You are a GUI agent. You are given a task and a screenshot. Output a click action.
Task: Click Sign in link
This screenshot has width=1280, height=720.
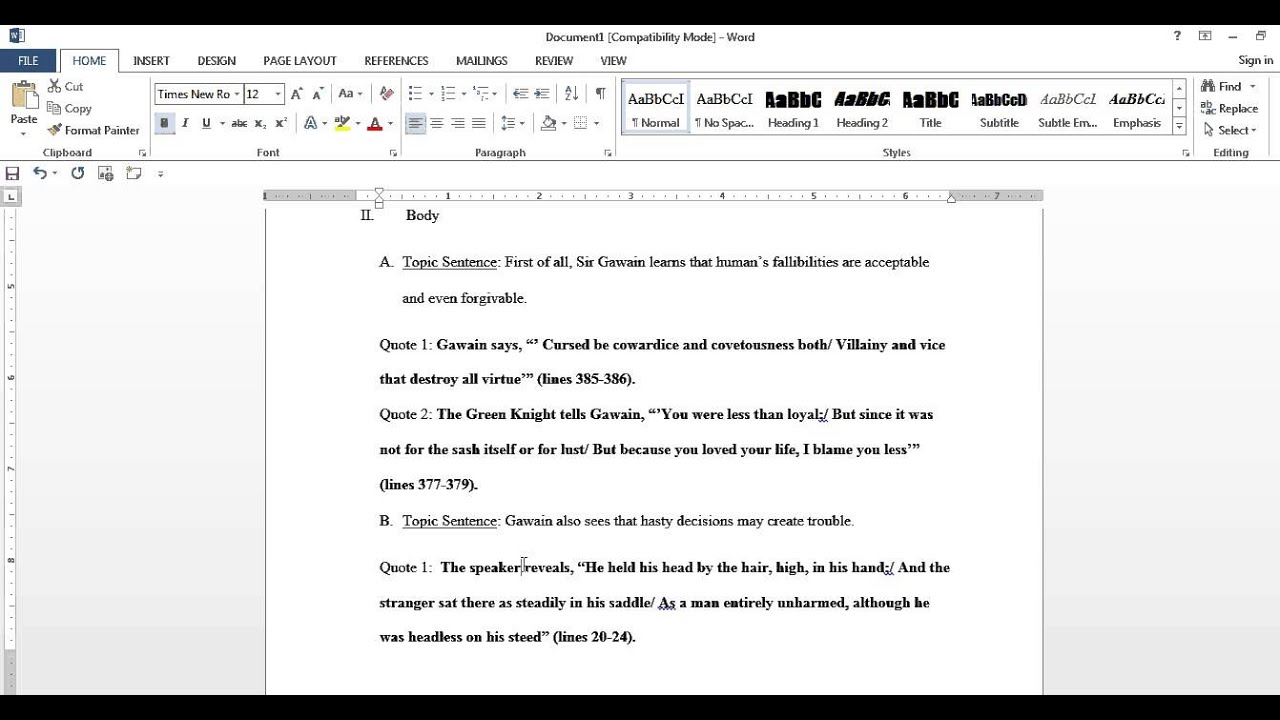coord(1256,60)
